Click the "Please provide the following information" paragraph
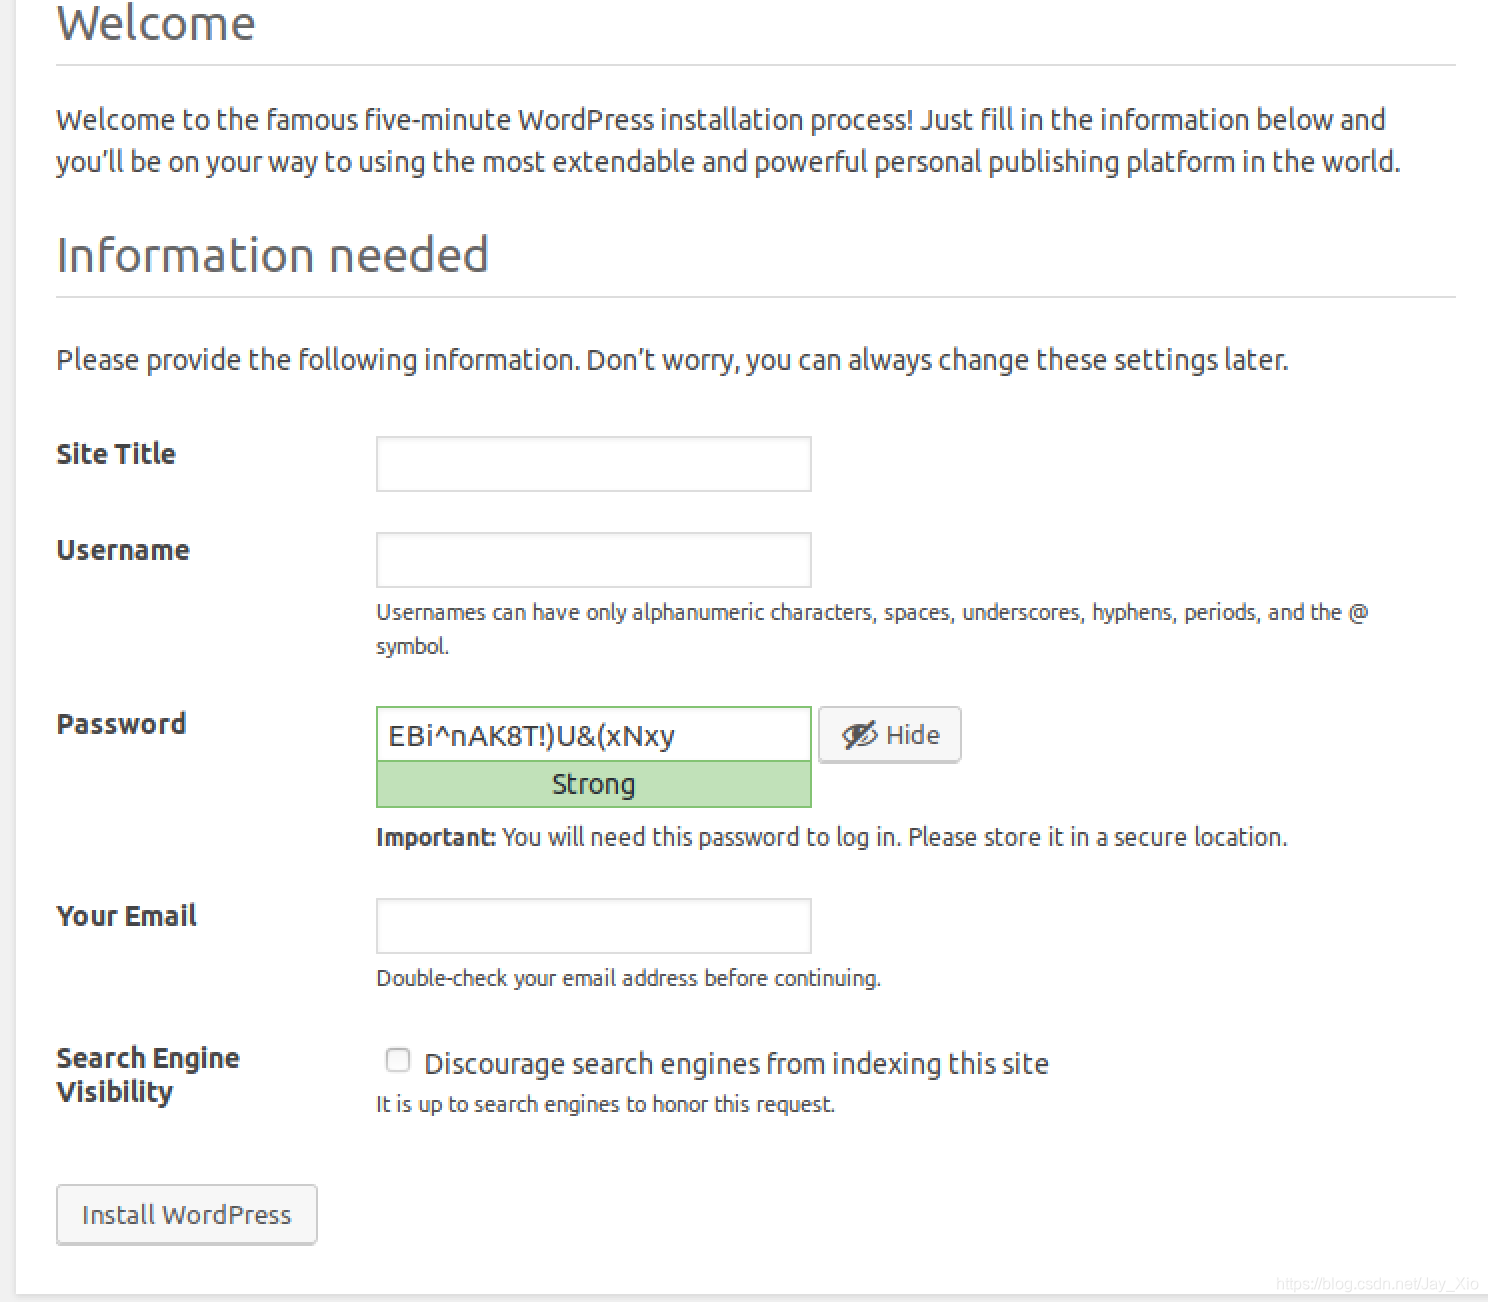 (672, 360)
